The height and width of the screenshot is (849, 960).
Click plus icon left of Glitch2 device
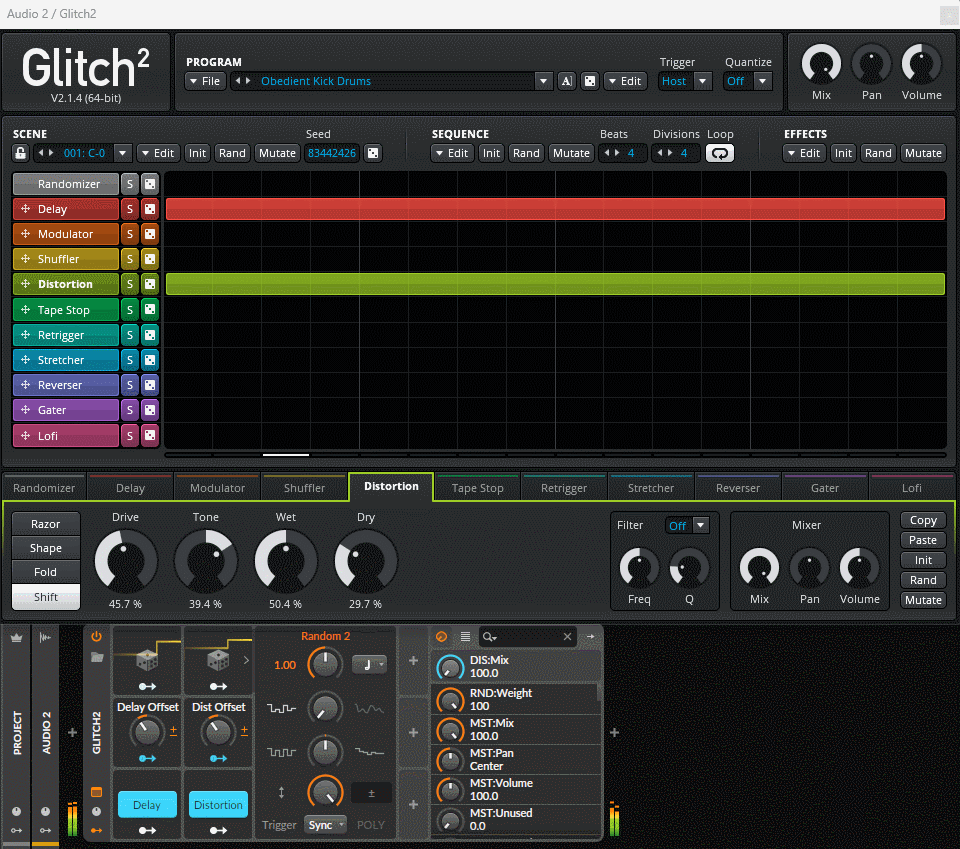point(72,732)
